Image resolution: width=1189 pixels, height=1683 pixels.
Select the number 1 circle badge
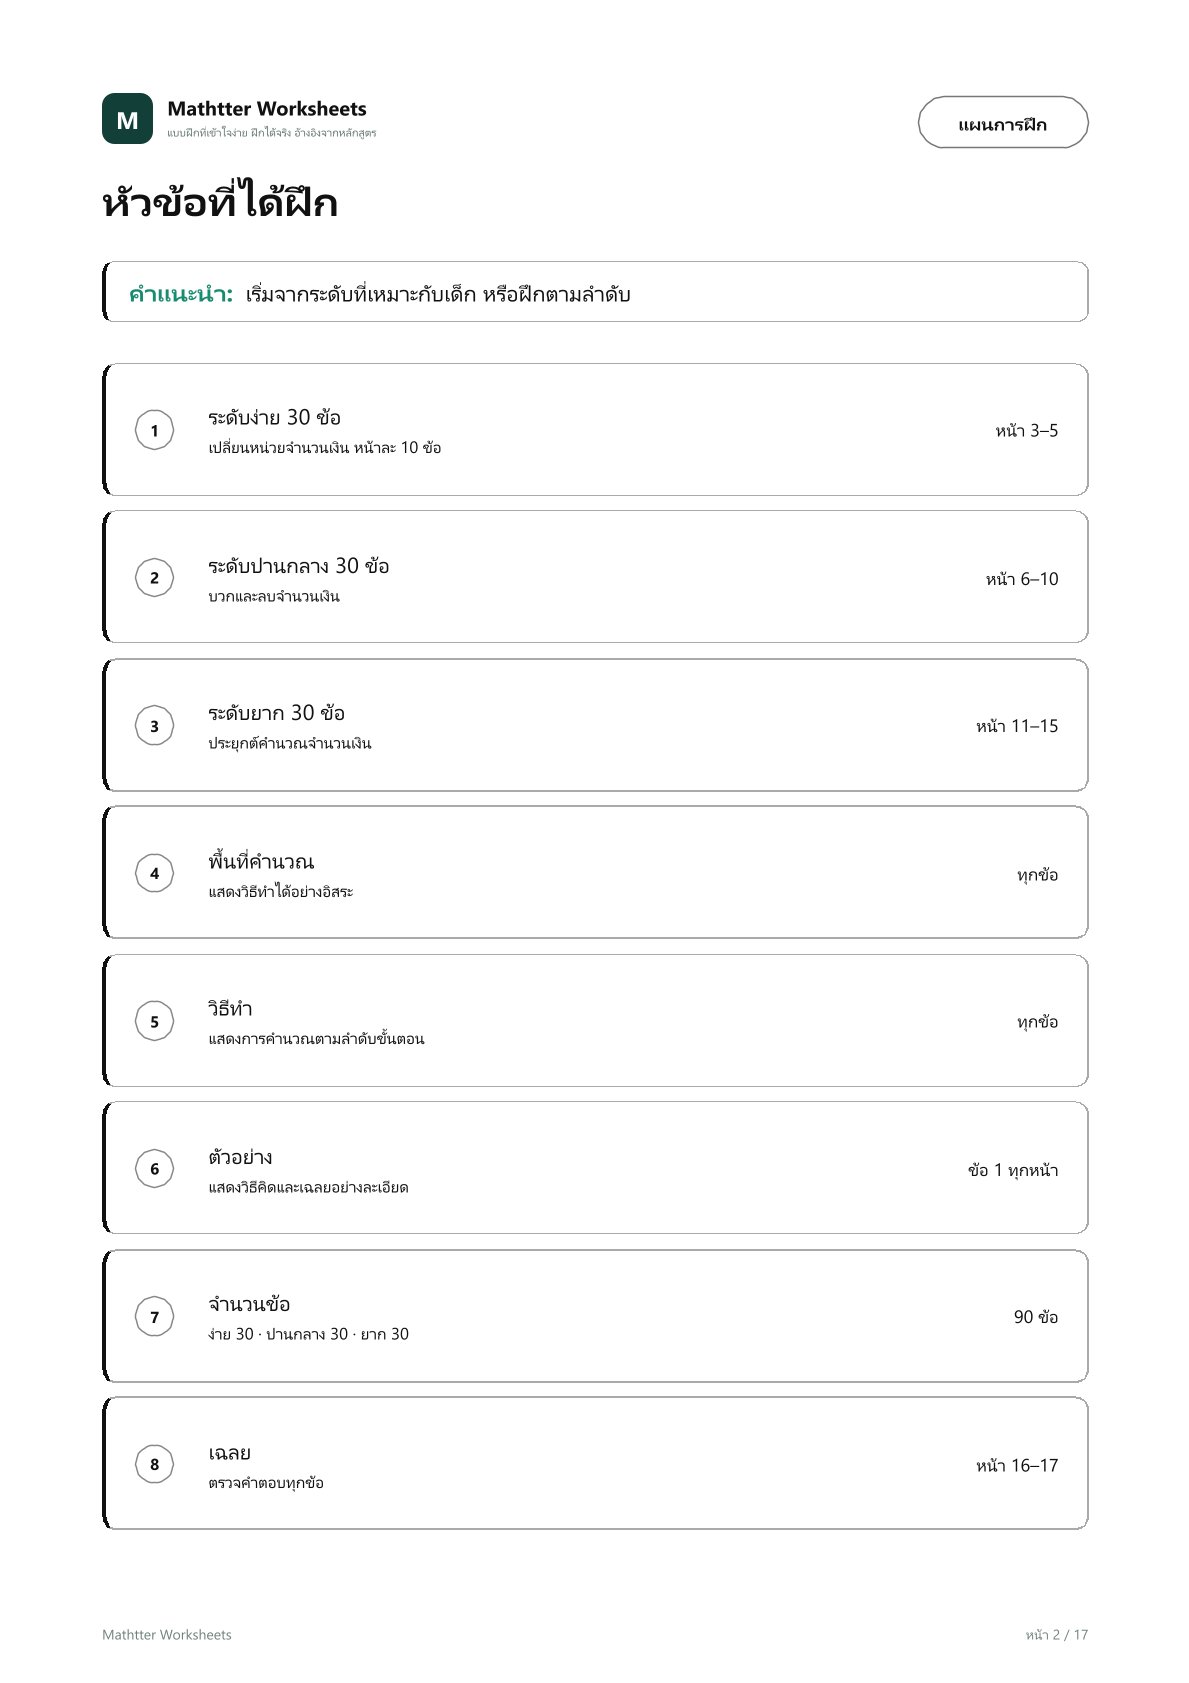[x=154, y=430]
